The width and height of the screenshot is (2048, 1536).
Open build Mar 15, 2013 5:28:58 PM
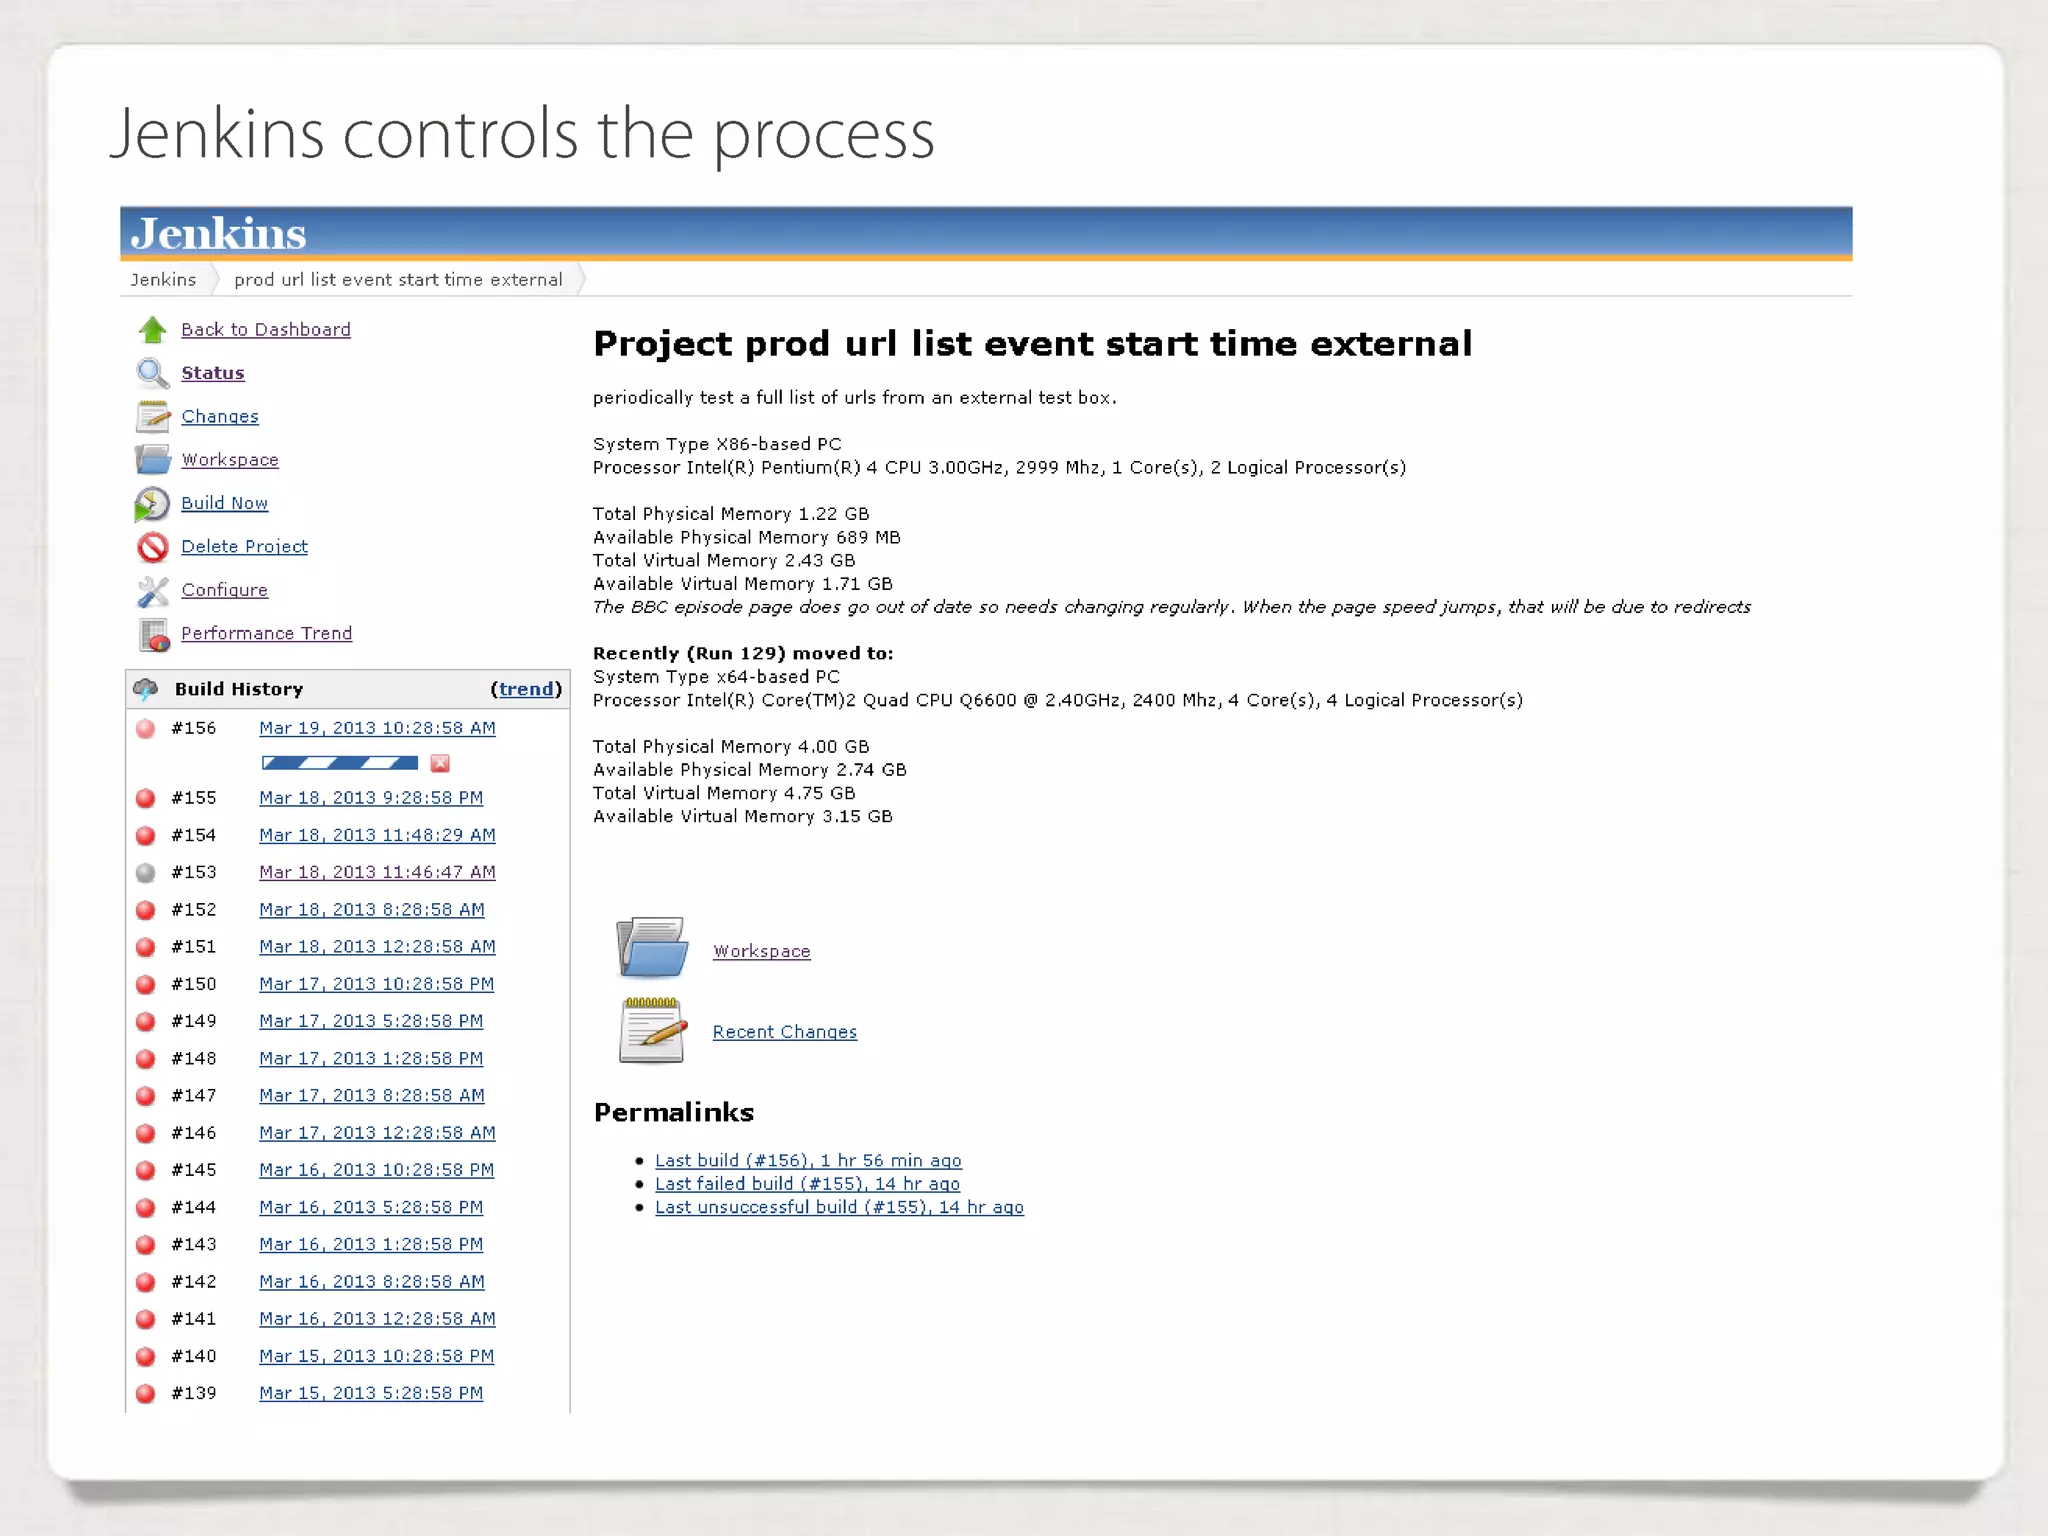(371, 1393)
